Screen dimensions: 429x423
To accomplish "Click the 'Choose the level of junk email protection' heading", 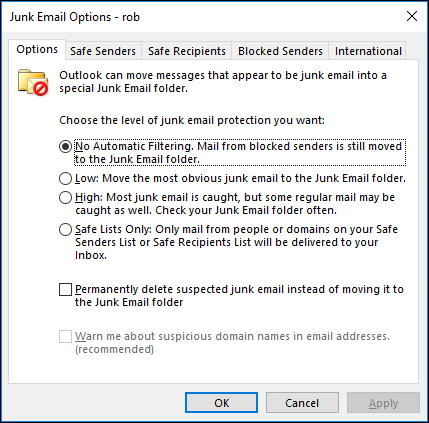I will click(x=192, y=120).
